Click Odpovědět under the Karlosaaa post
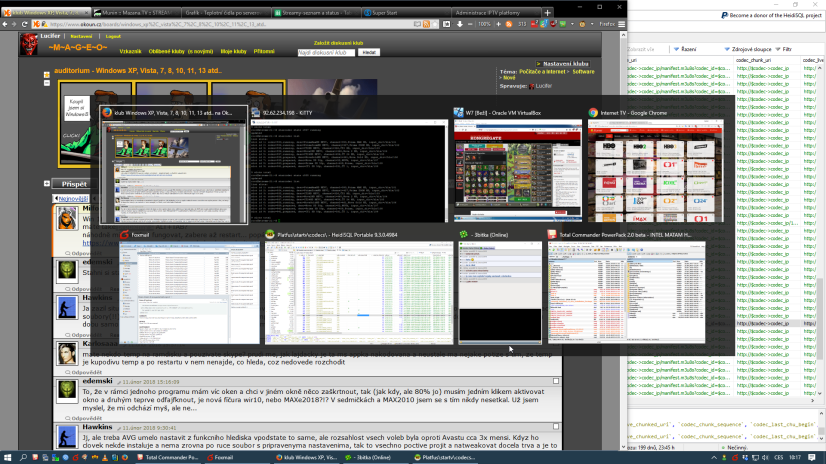The width and height of the screenshot is (826, 464). point(84,372)
